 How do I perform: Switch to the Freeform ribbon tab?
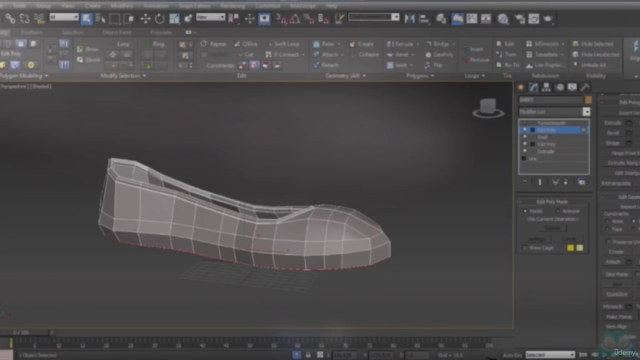coord(32,32)
